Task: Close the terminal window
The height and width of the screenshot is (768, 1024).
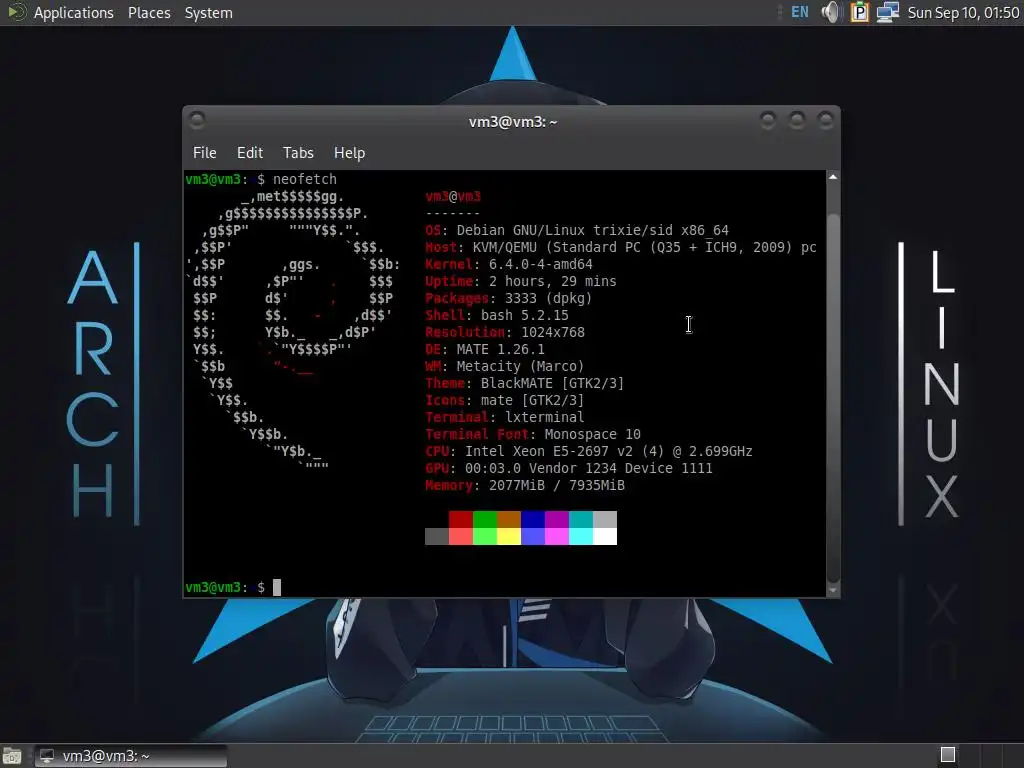Action: (825, 120)
